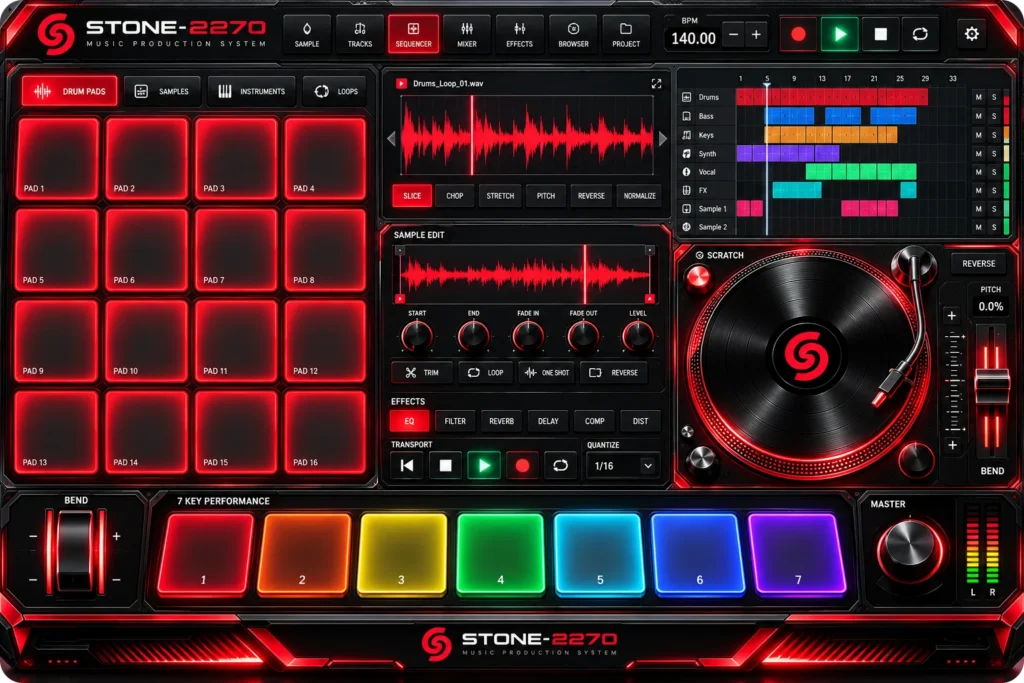Start playback with the top green play button

point(840,34)
